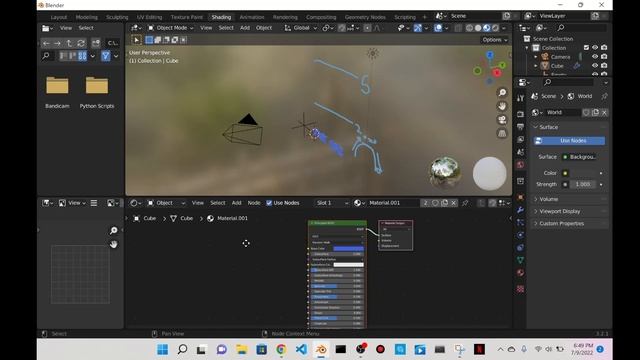Switch to the UV Editing workspace tab
This screenshot has height=360, width=640.
149,17
